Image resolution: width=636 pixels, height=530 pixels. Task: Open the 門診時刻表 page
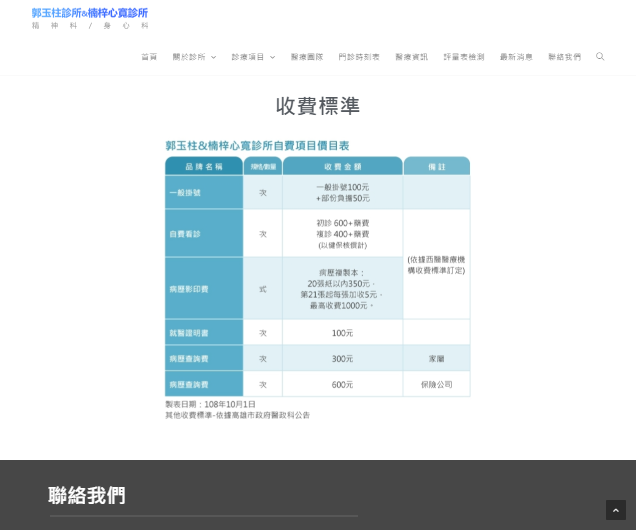tap(359, 57)
